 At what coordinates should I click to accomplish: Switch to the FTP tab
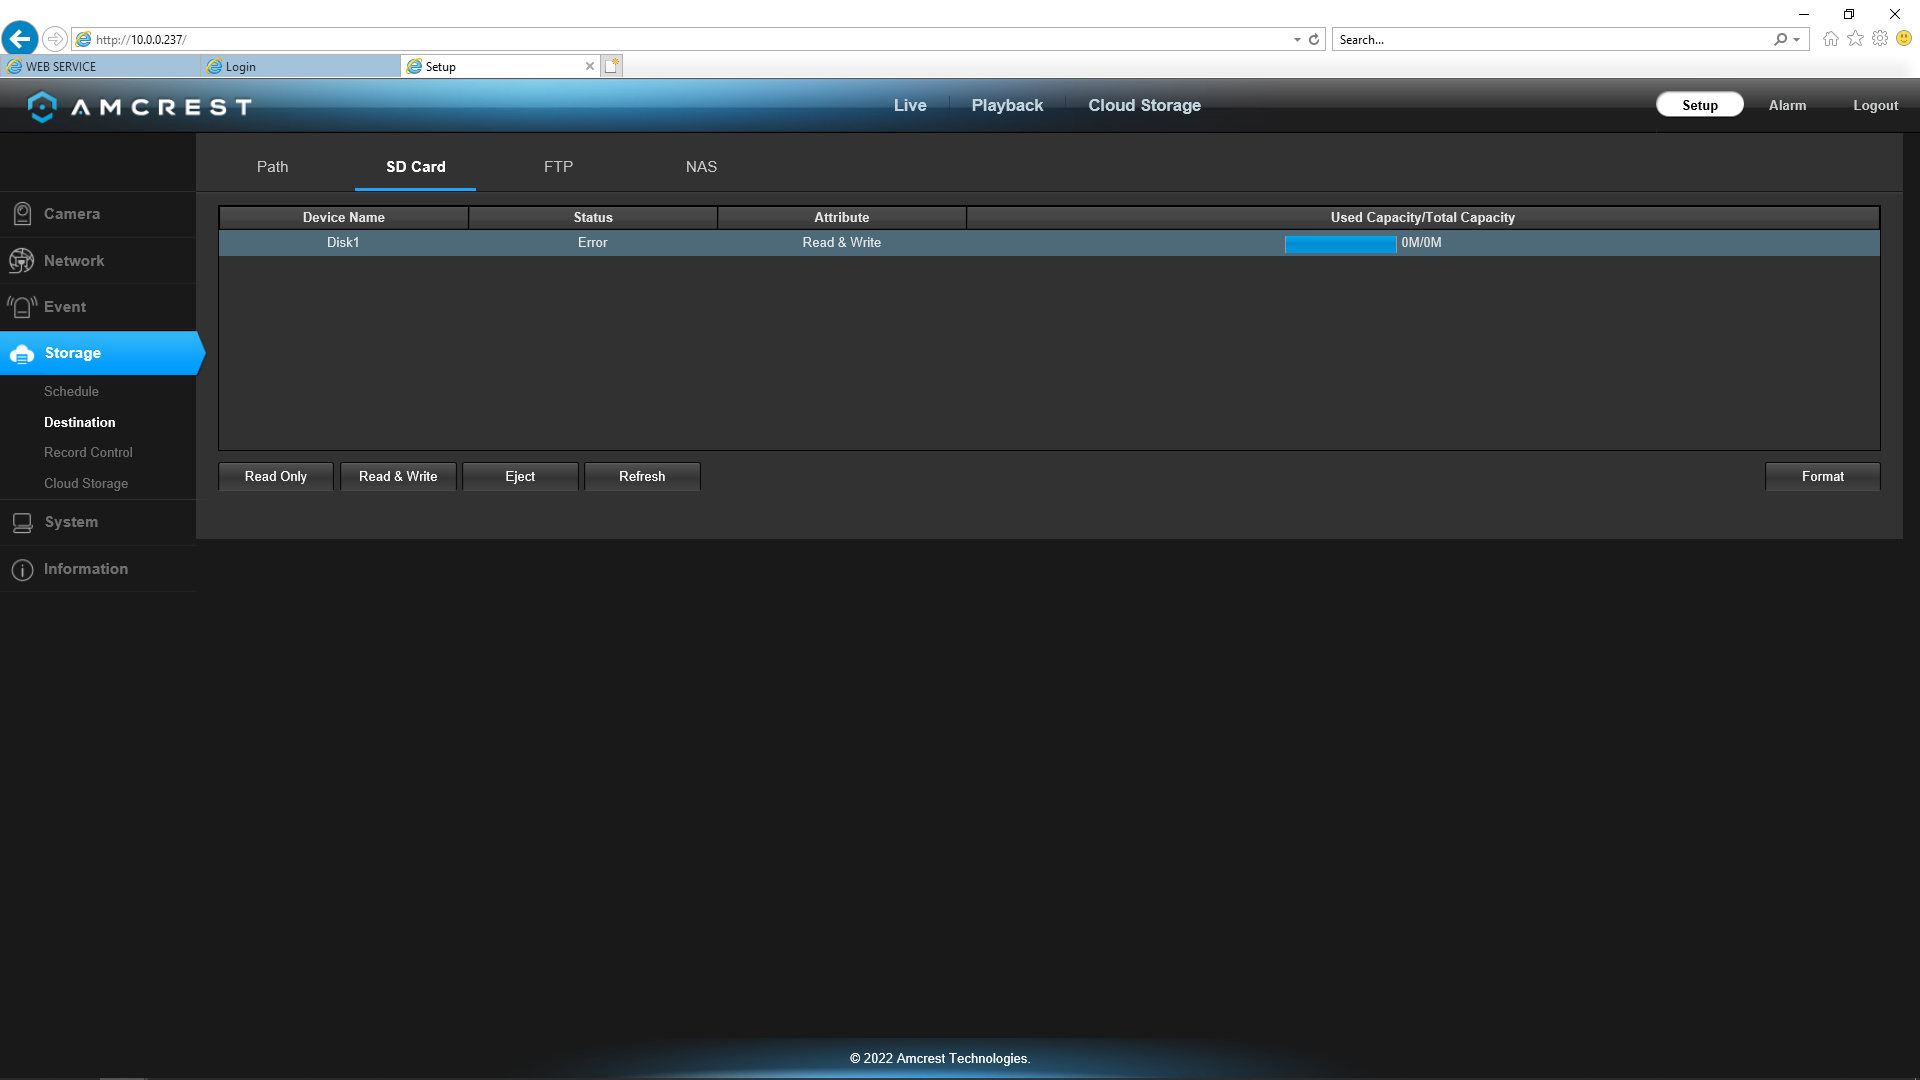coord(558,167)
